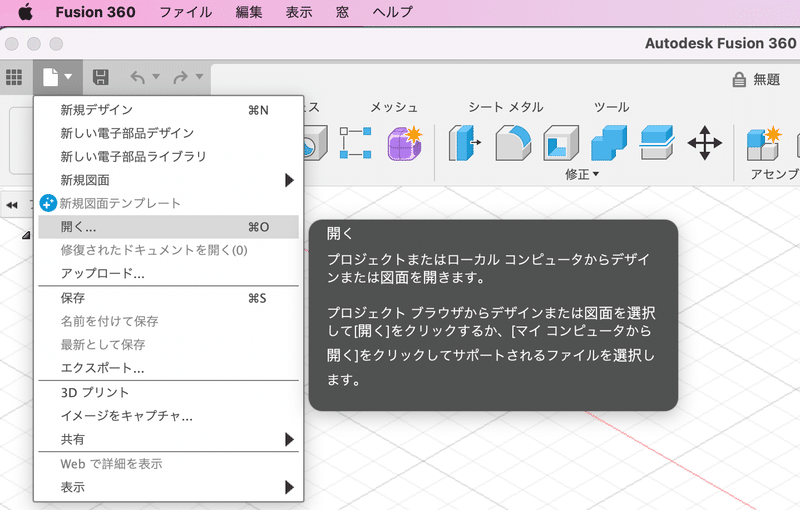Open the Fusion 360 app menu
This screenshot has height=510, width=800.
95,12
